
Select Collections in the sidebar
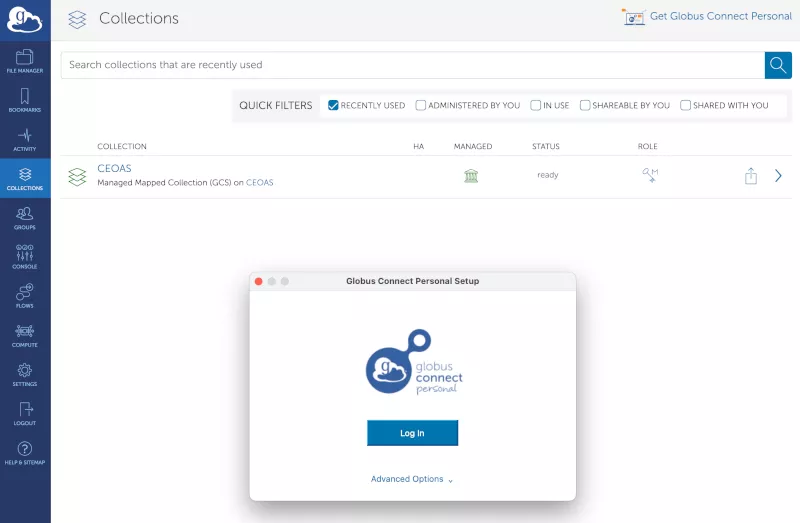[24, 178]
